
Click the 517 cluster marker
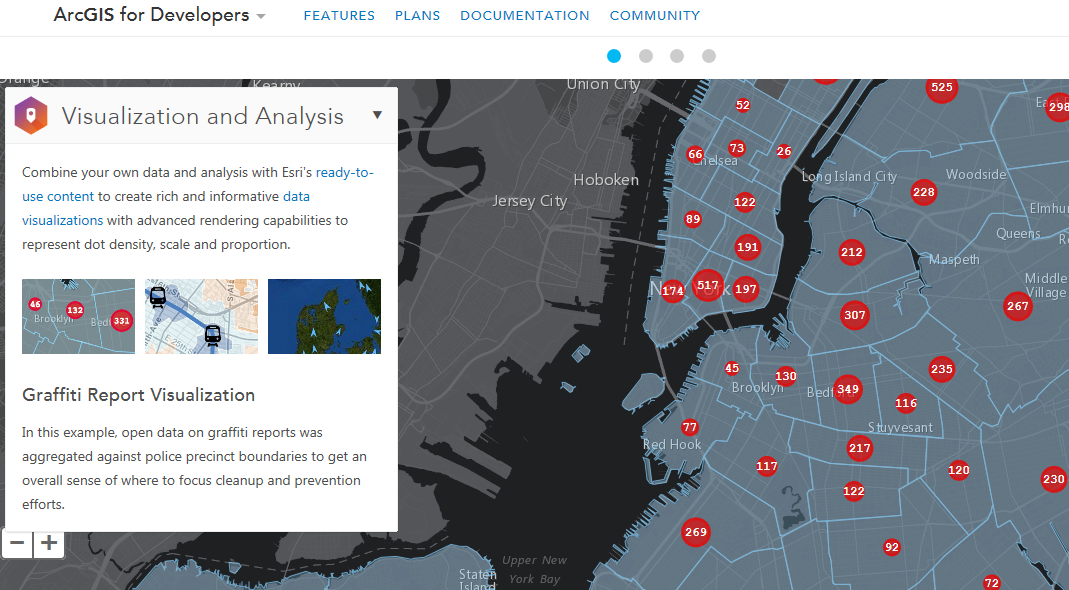[x=708, y=286]
